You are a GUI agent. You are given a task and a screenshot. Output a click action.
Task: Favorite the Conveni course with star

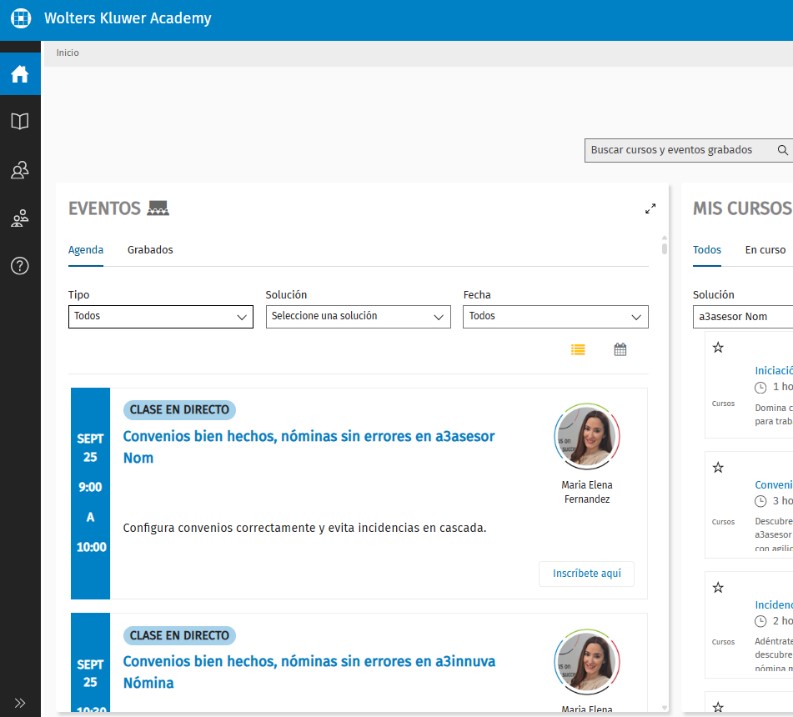point(718,467)
